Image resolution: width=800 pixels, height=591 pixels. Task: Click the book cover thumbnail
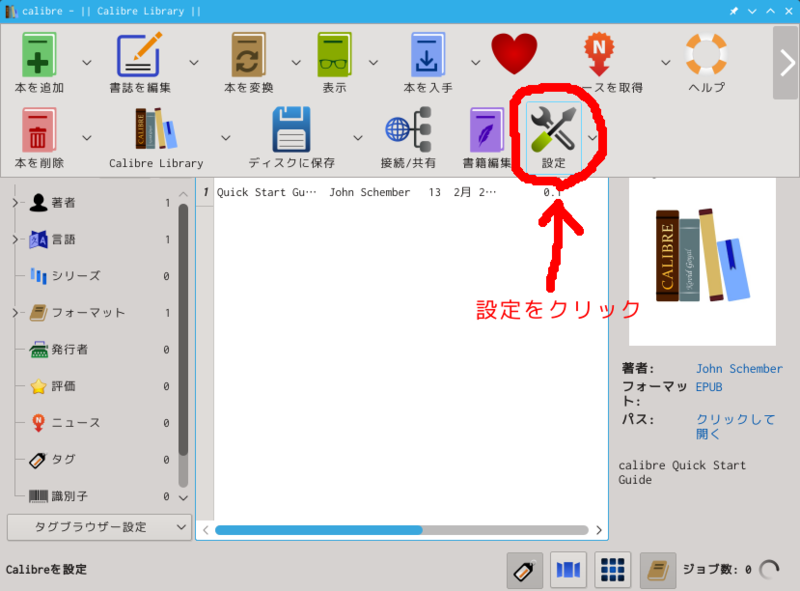point(703,261)
